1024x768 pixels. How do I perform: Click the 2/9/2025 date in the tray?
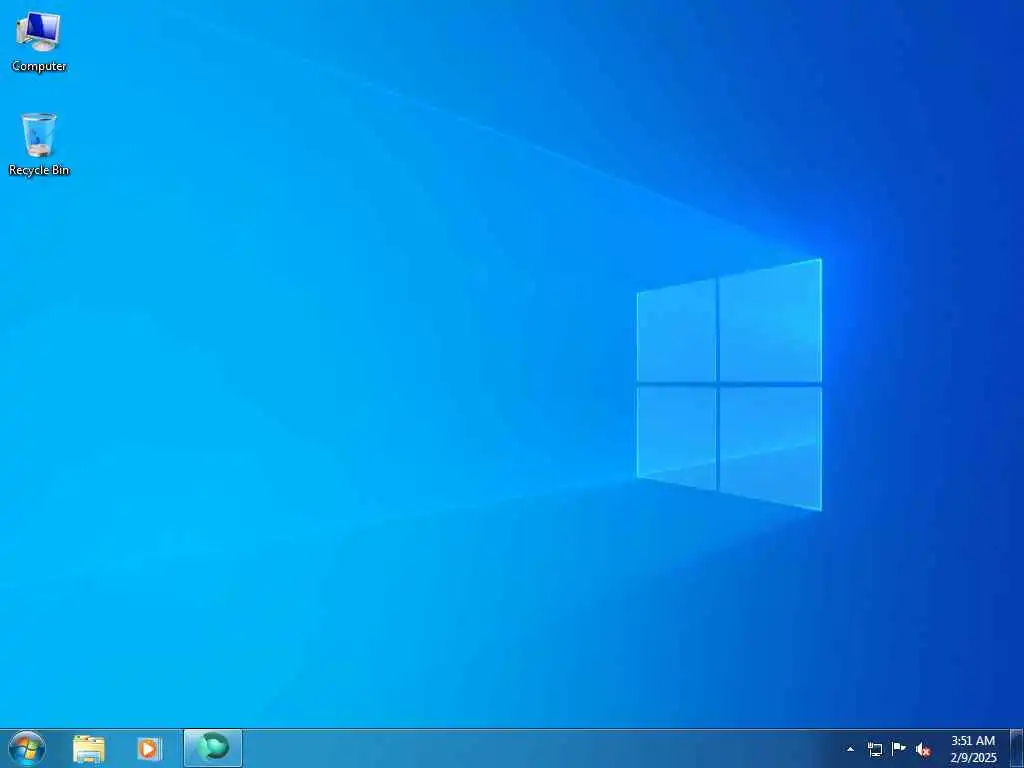point(973,758)
